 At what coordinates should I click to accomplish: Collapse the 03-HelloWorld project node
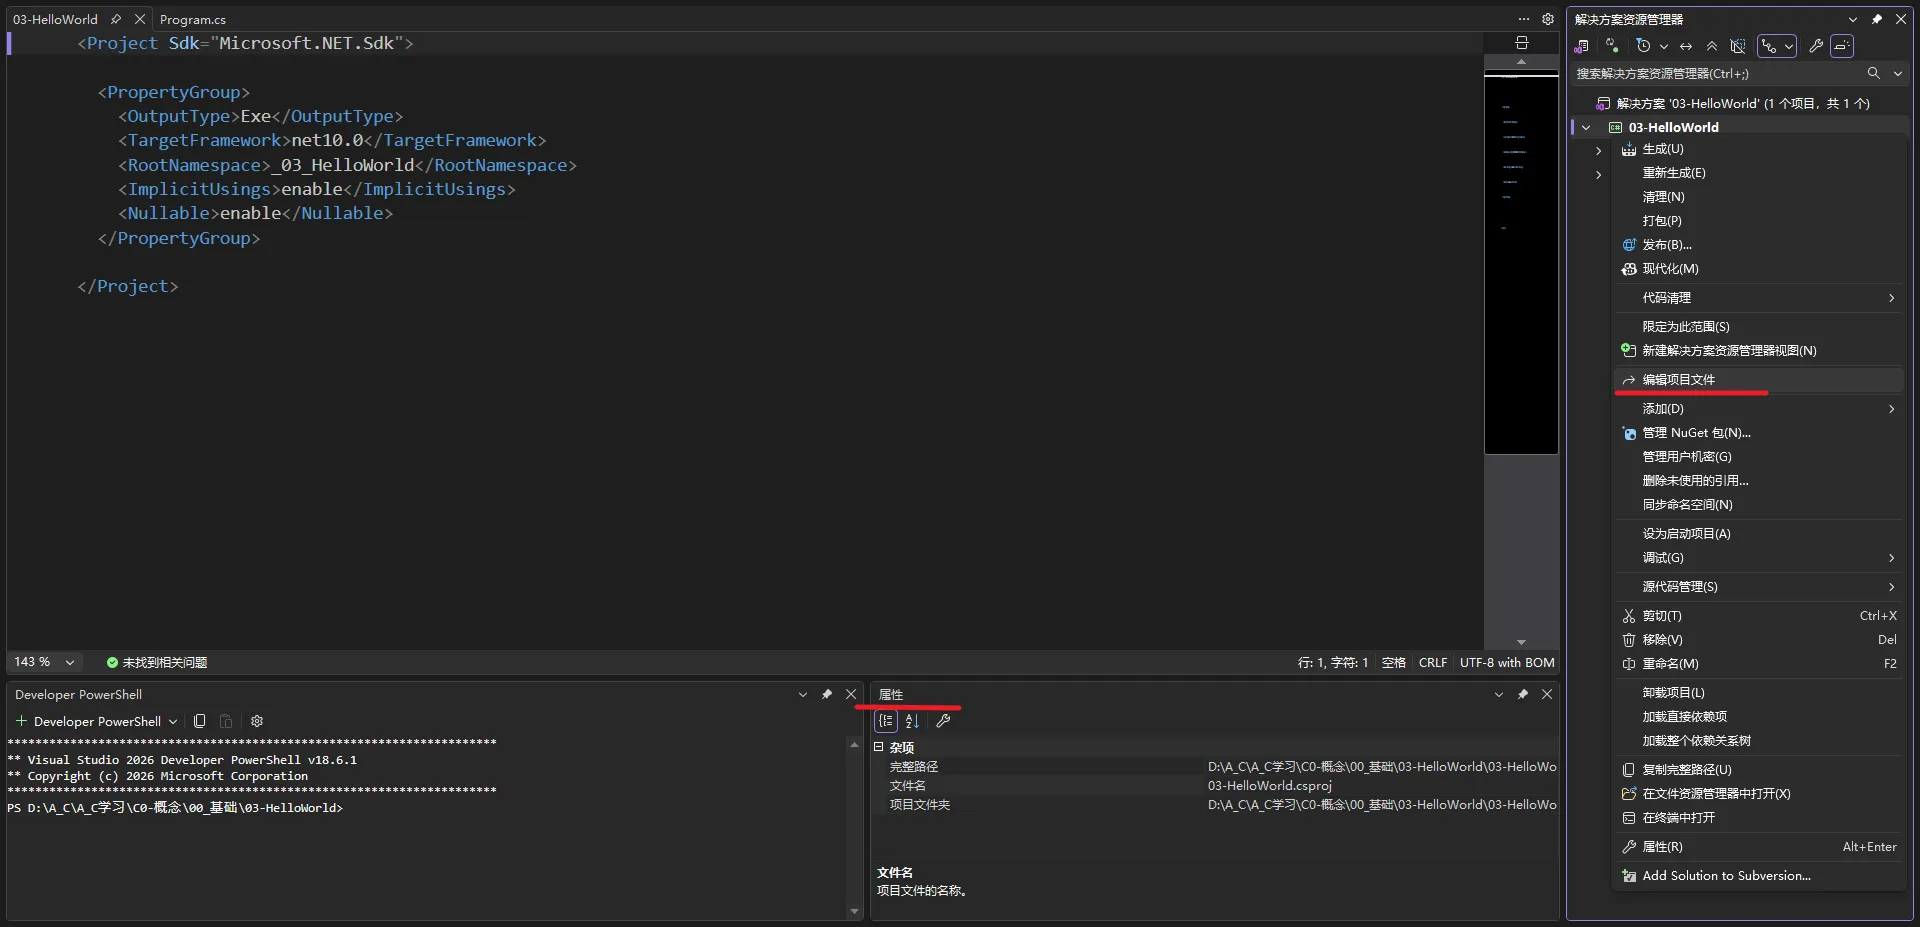(x=1586, y=127)
